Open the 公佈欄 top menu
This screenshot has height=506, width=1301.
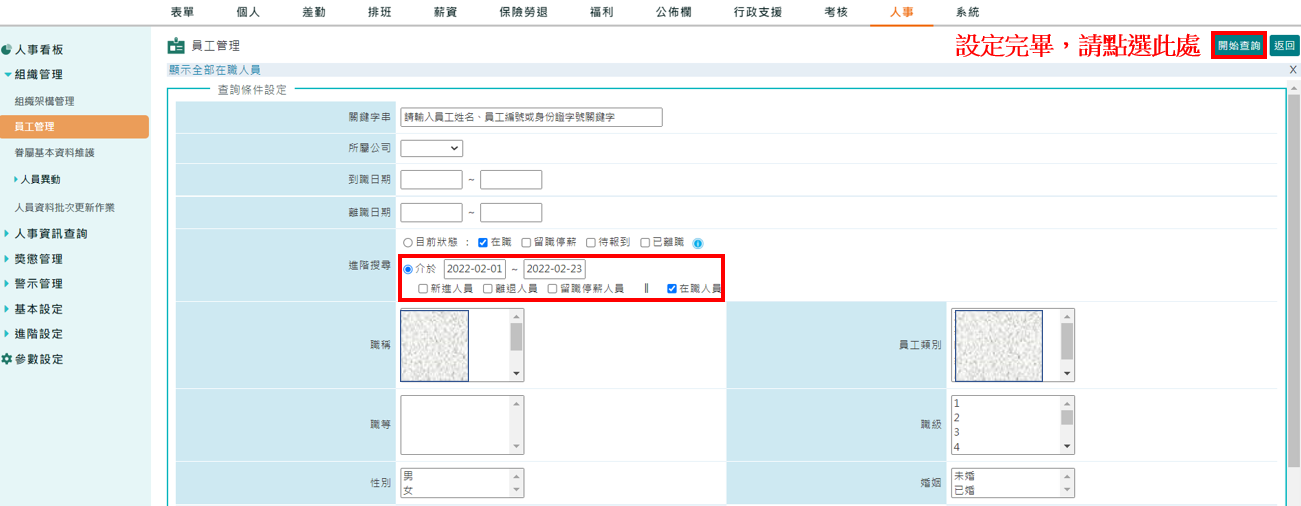point(673,12)
